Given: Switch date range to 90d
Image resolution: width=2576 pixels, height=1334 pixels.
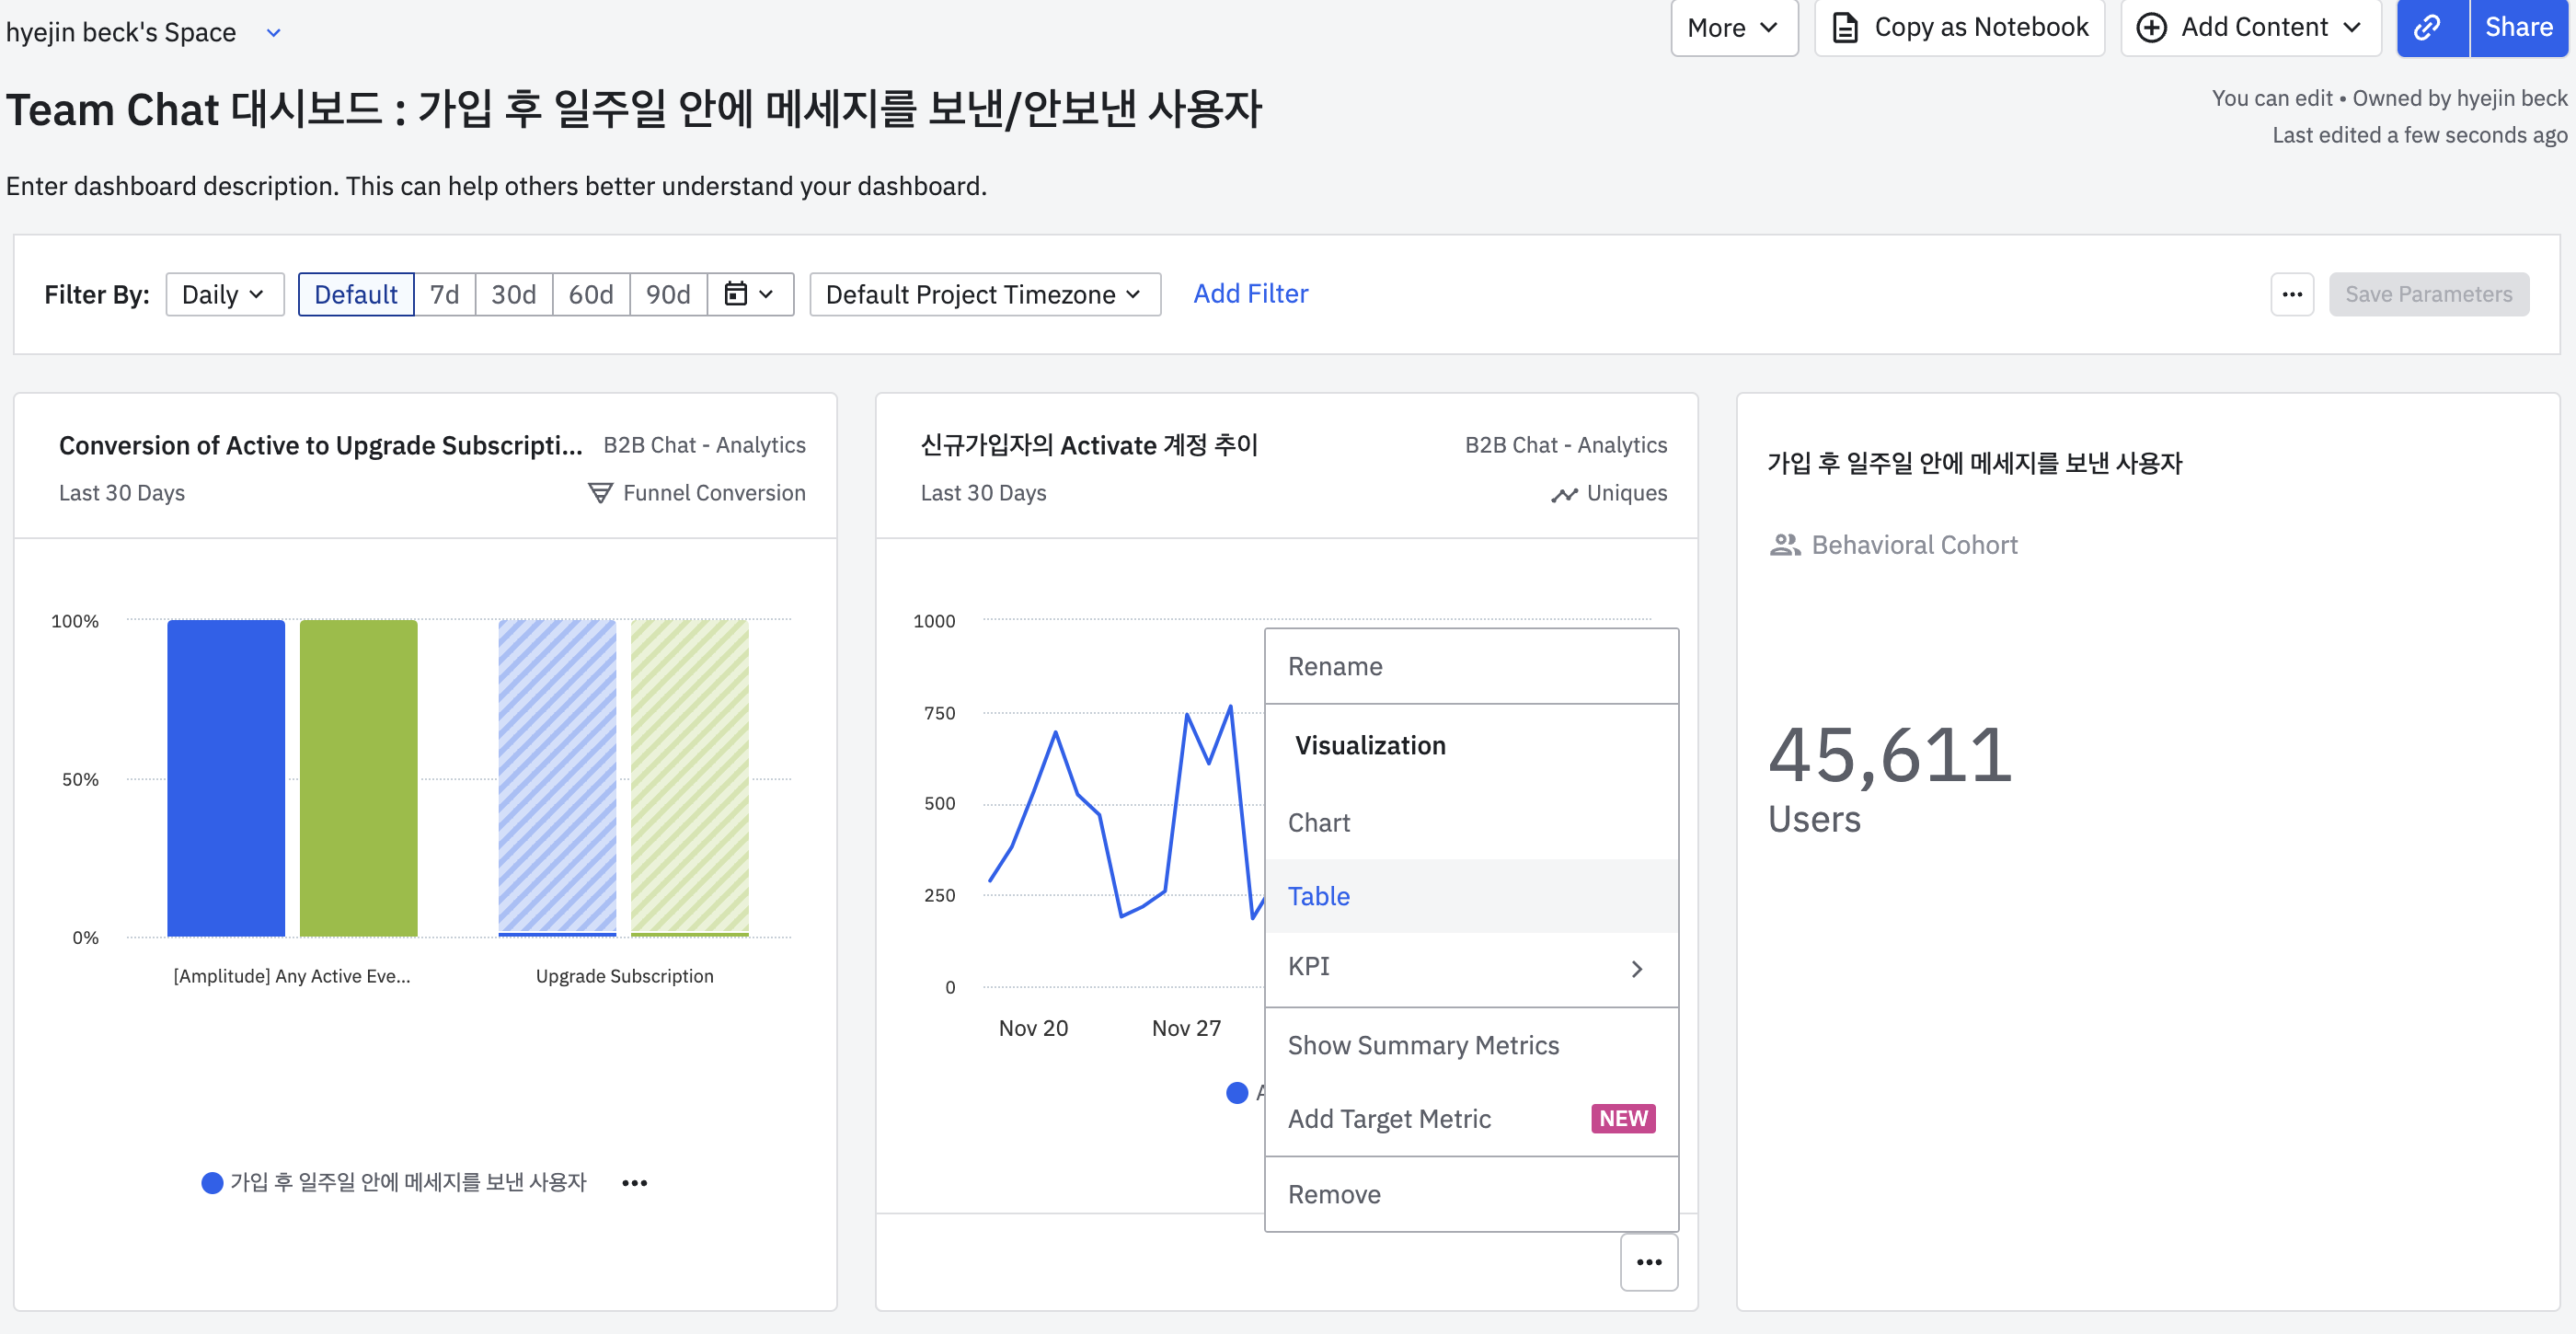Looking at the screenshot, I should point(667,294).
